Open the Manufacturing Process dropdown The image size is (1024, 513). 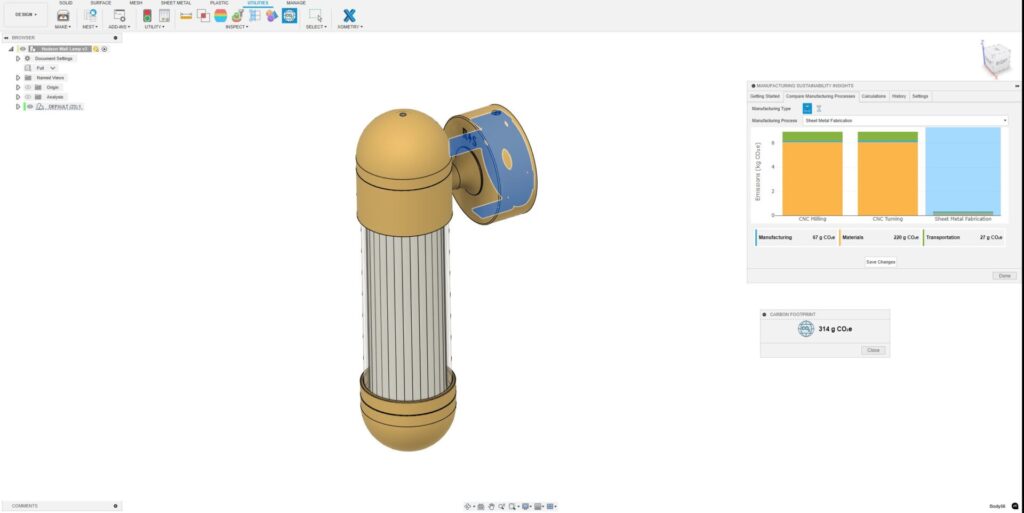pos(906,121)
